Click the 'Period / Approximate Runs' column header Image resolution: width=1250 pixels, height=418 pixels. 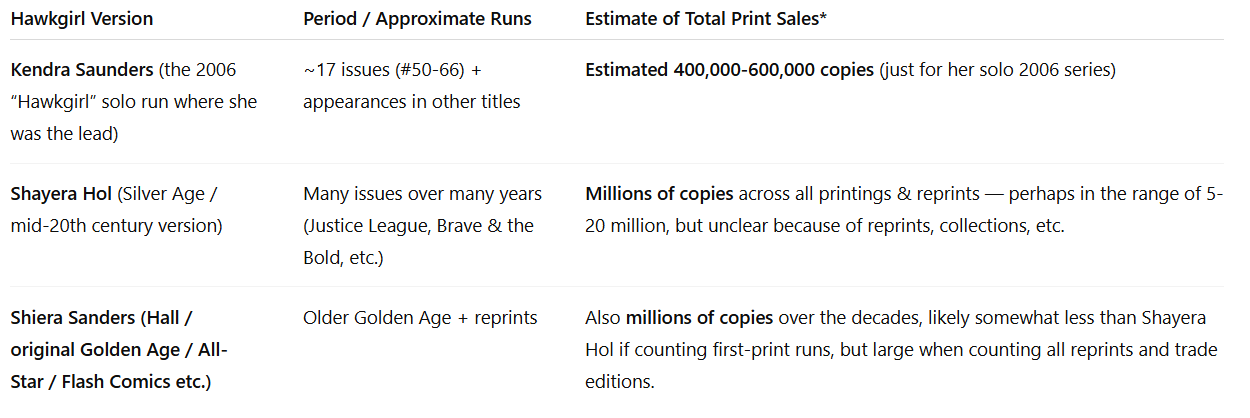417,18
